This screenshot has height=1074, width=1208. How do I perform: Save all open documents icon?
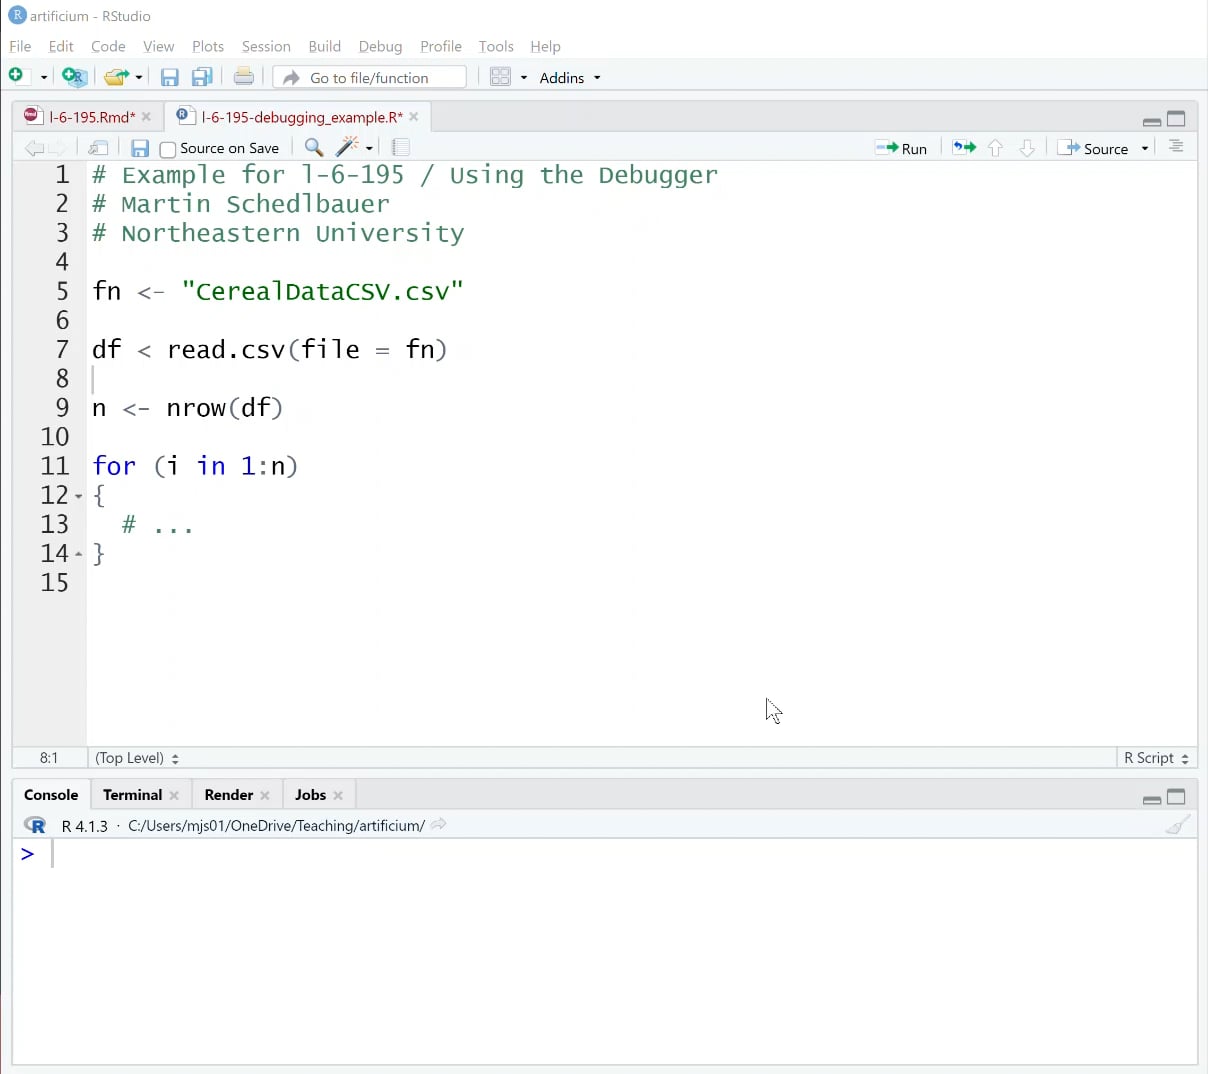[202, 77]
